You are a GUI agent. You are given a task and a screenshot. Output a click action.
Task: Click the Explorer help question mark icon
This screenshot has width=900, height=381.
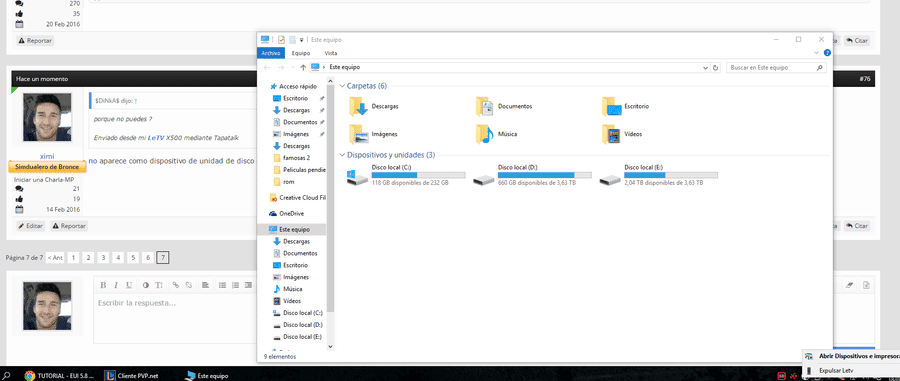tap(827, 53)
